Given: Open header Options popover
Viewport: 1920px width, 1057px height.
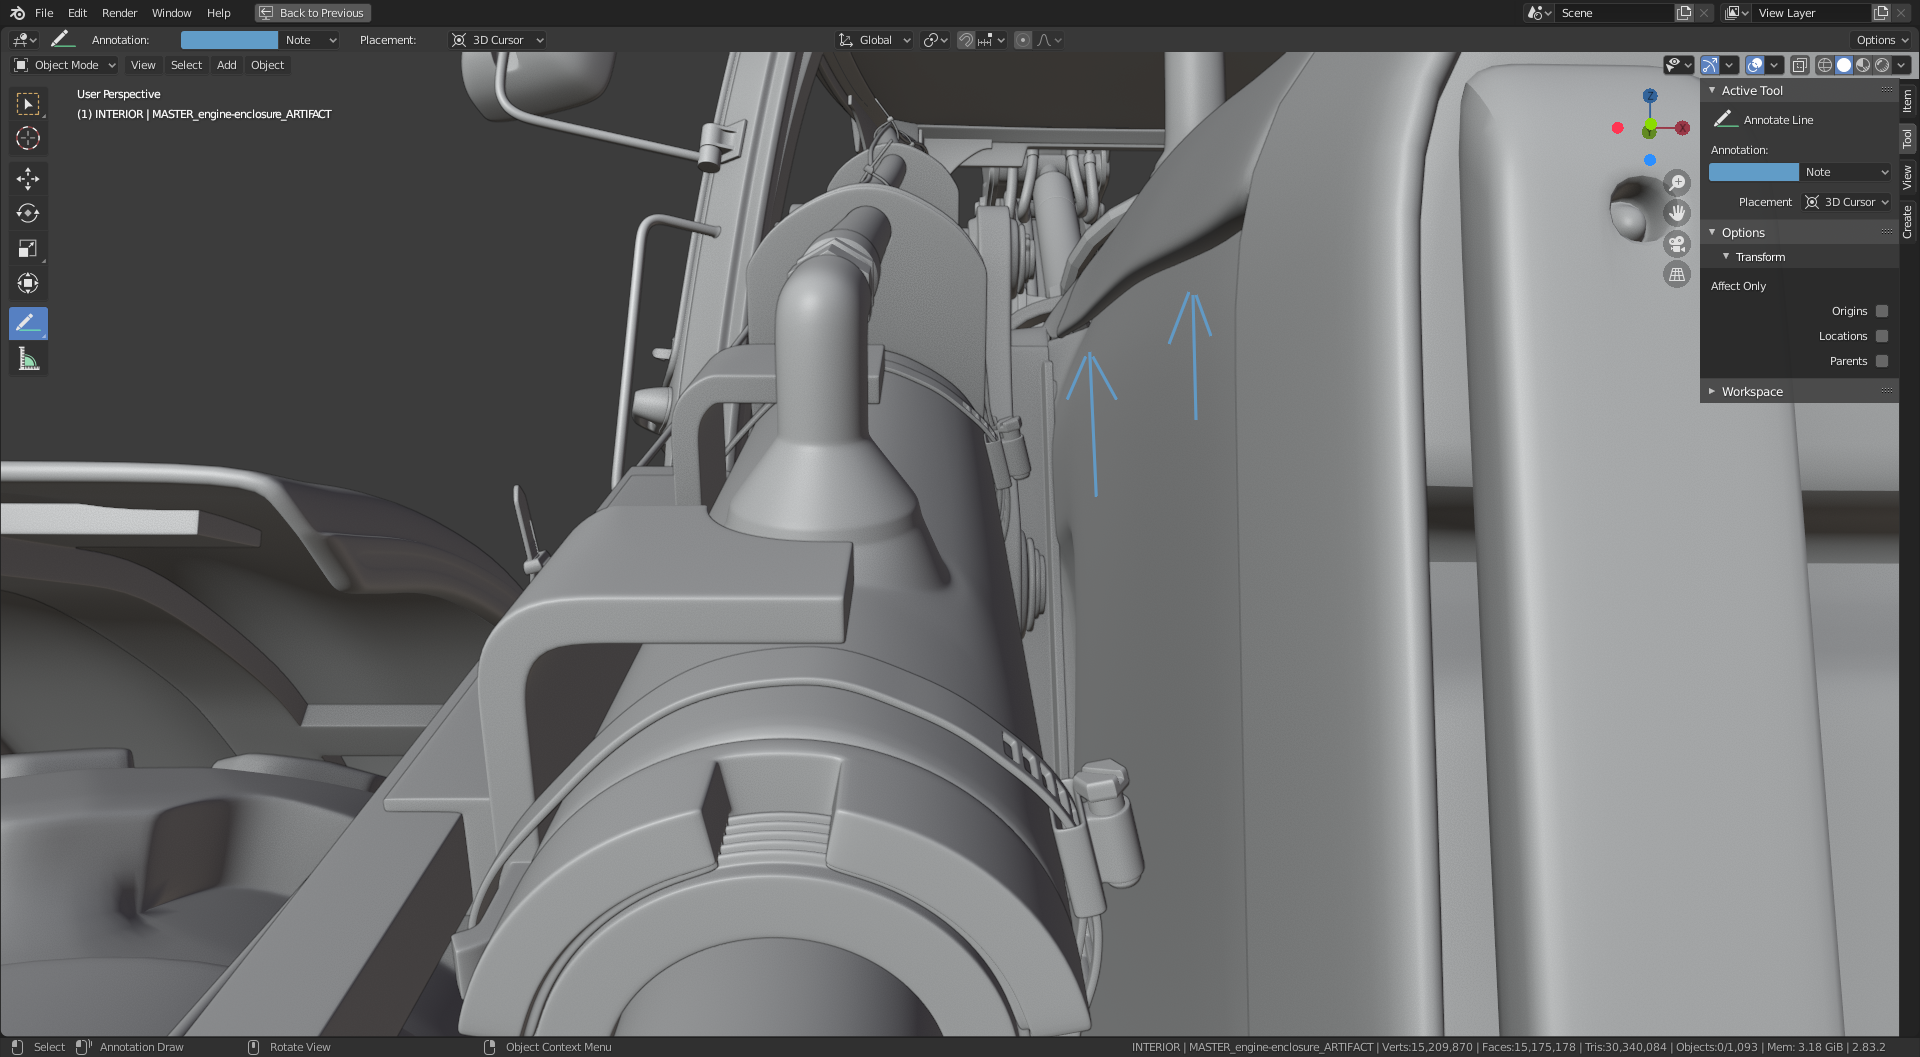Looking at the screenshot, I should click(x=1882, y=40).
